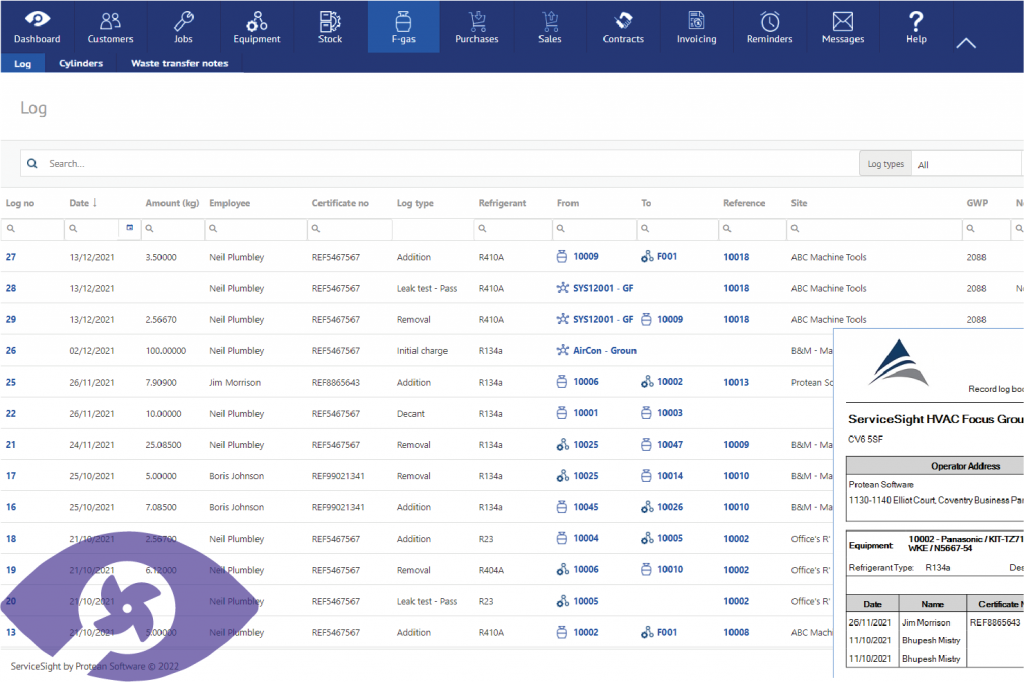
Task: Click the Refrigerant filter field
Action: tap(512, 229)
